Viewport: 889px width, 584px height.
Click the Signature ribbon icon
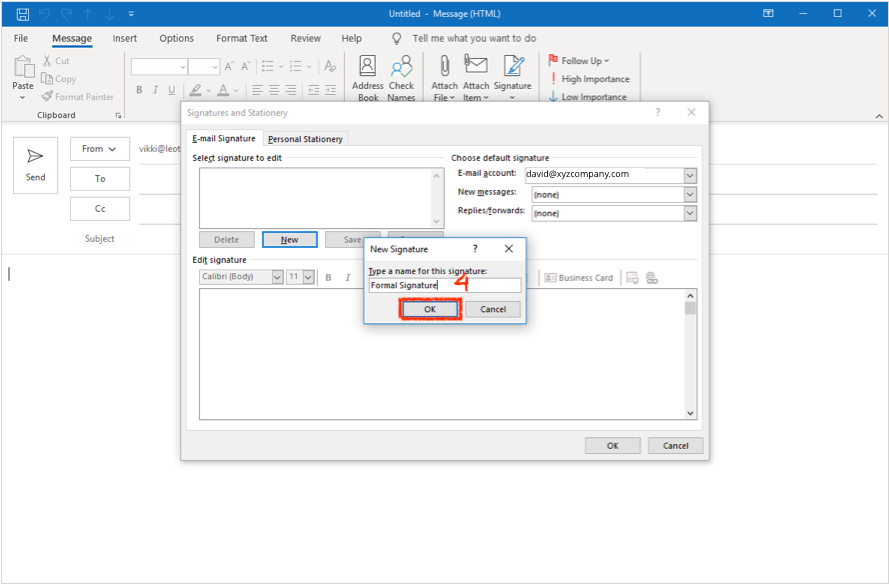pos(513,78)
